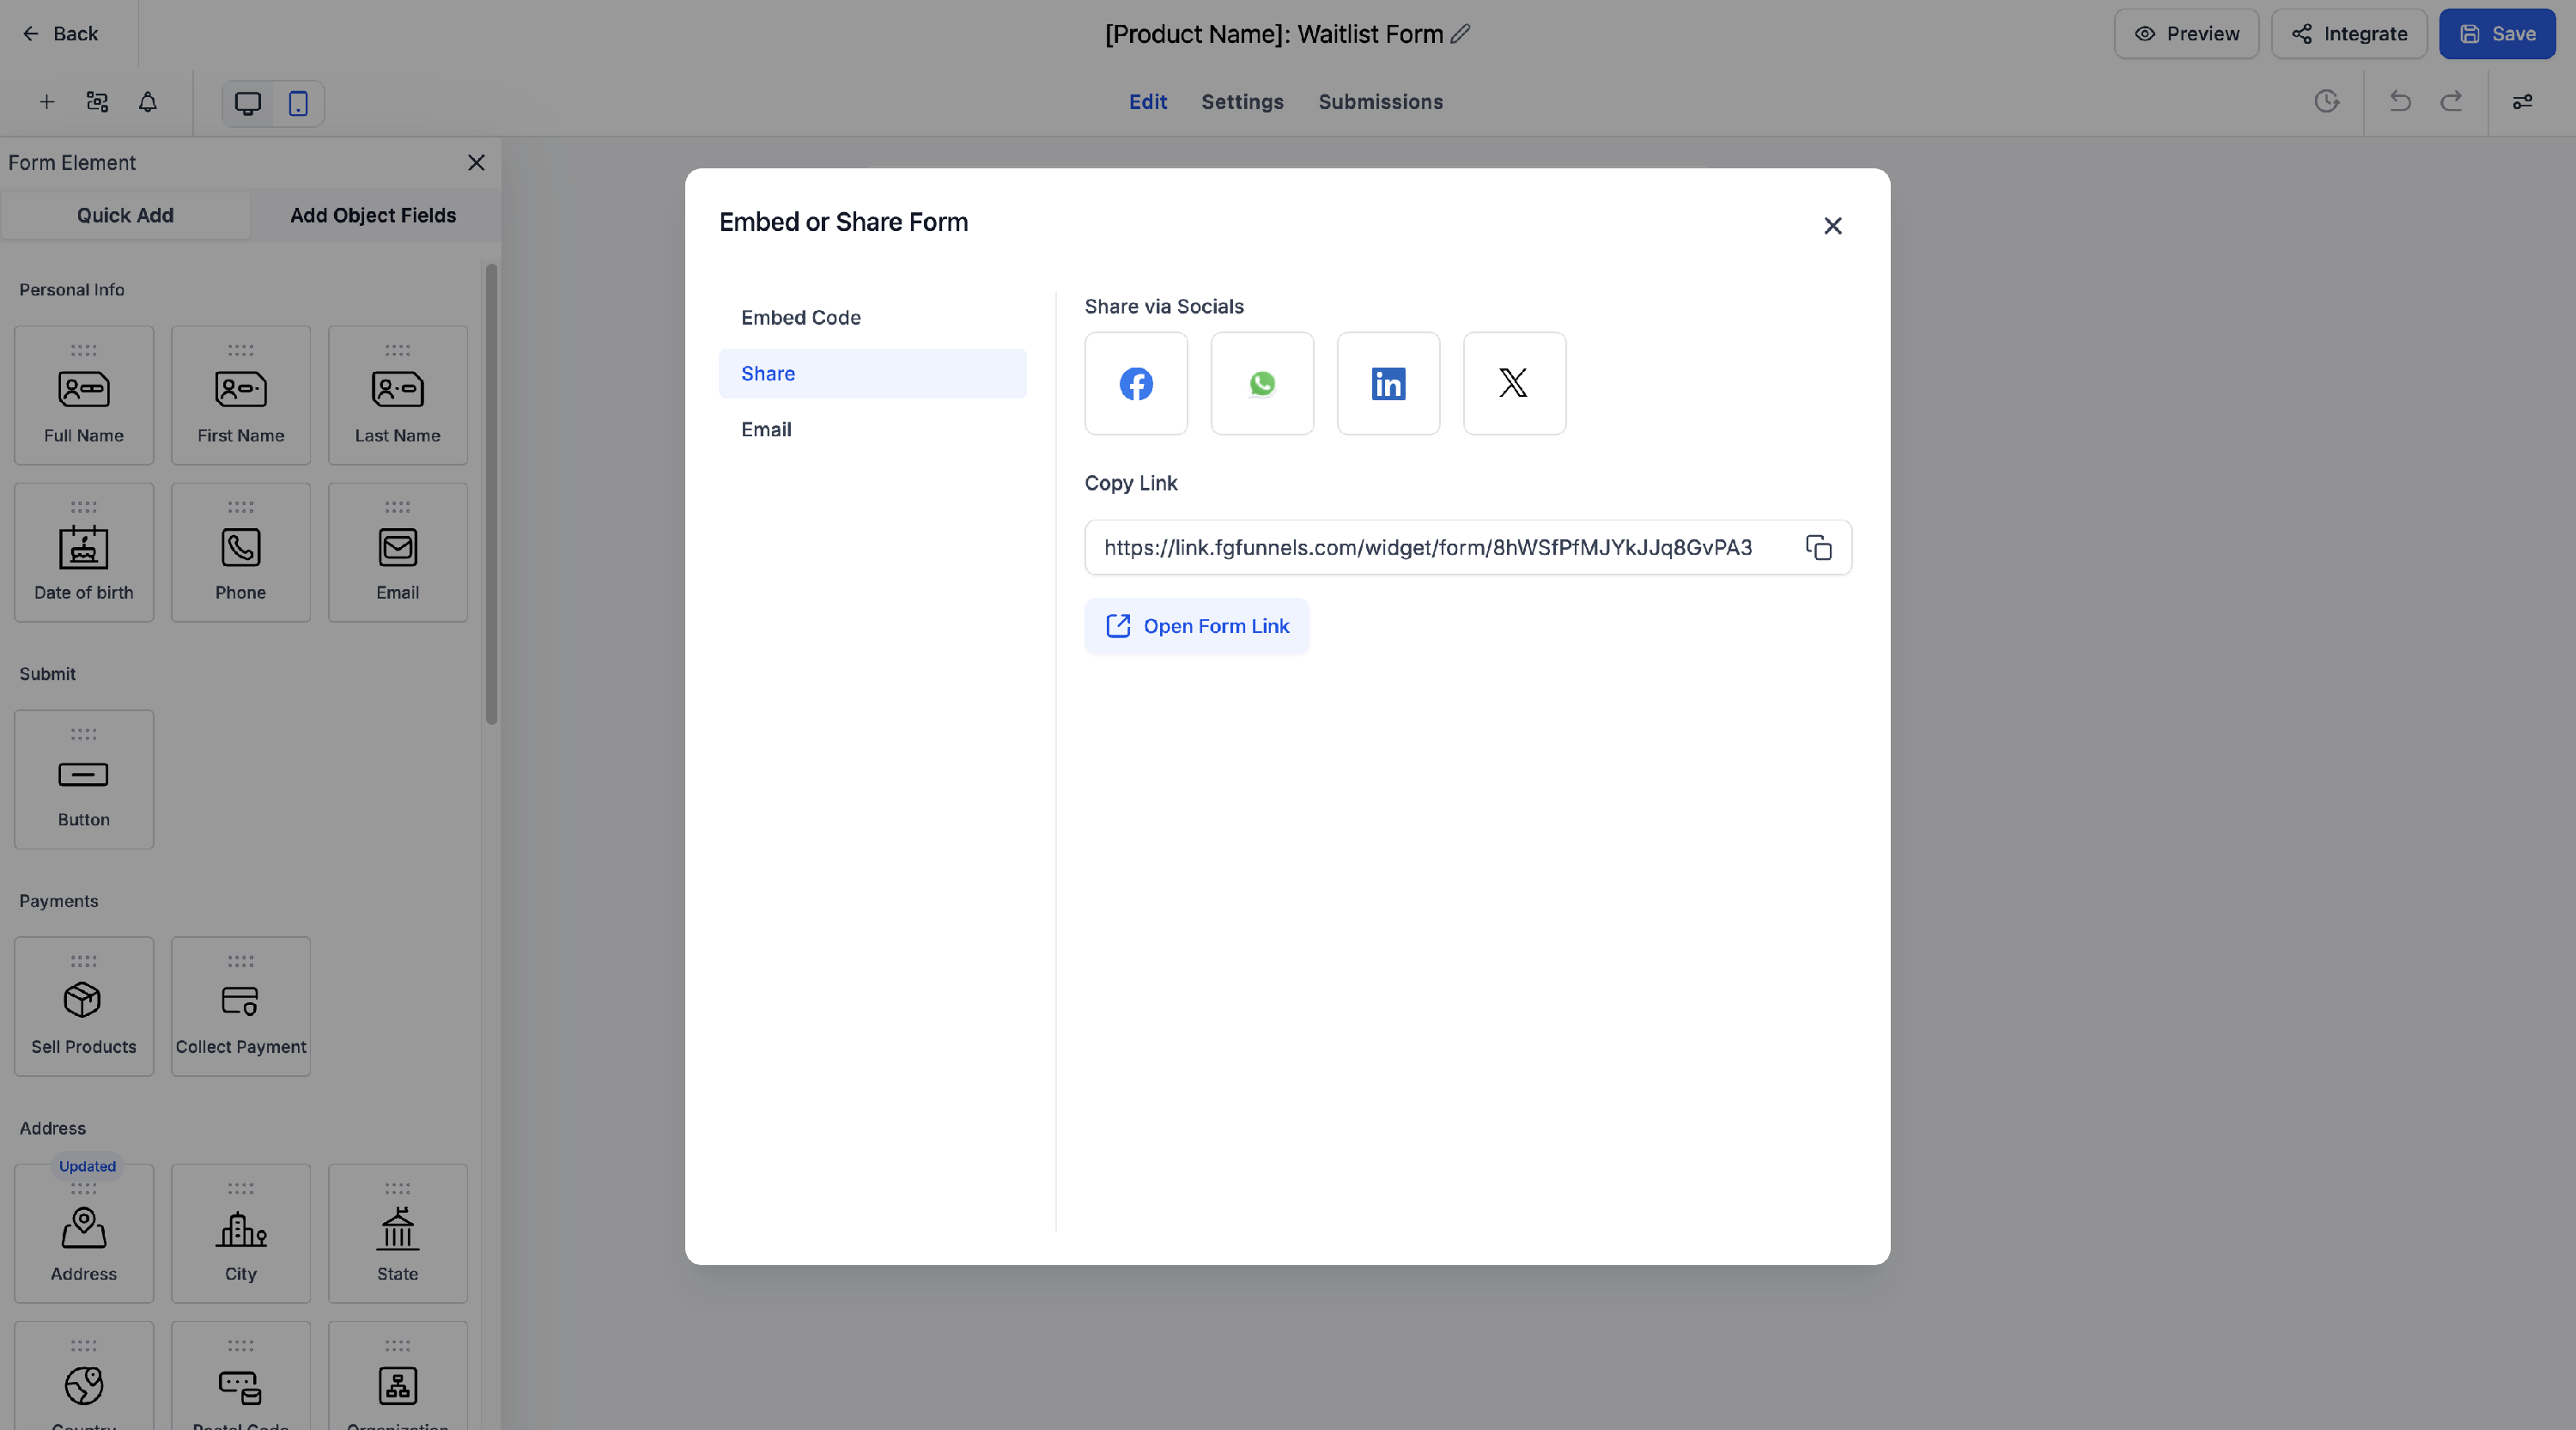Click the Open Form Link button
Viewport: 2576px width, 1430px height.
pyautogui.click(x=1196, y=626)
